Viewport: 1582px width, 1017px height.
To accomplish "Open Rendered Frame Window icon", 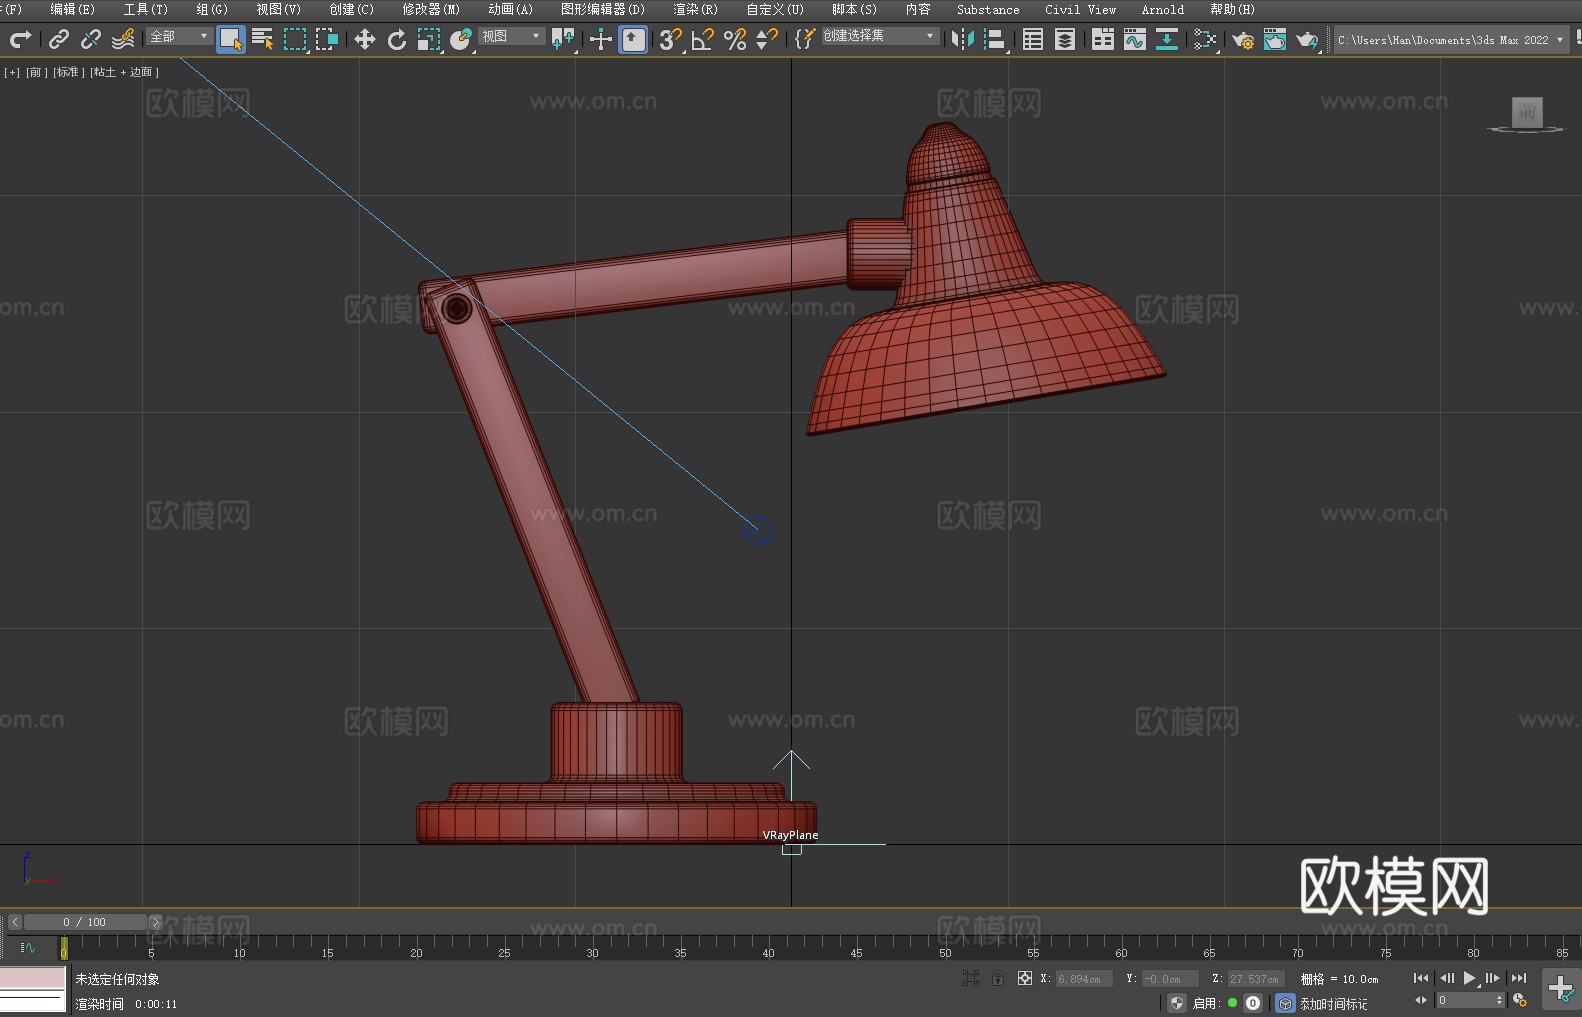I will pyautogui.click(x=1274, y=40).
